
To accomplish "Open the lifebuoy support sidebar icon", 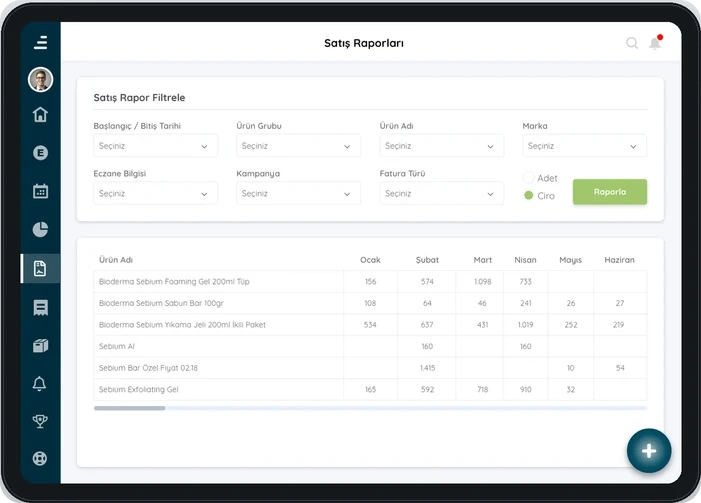I will (40, 459).
